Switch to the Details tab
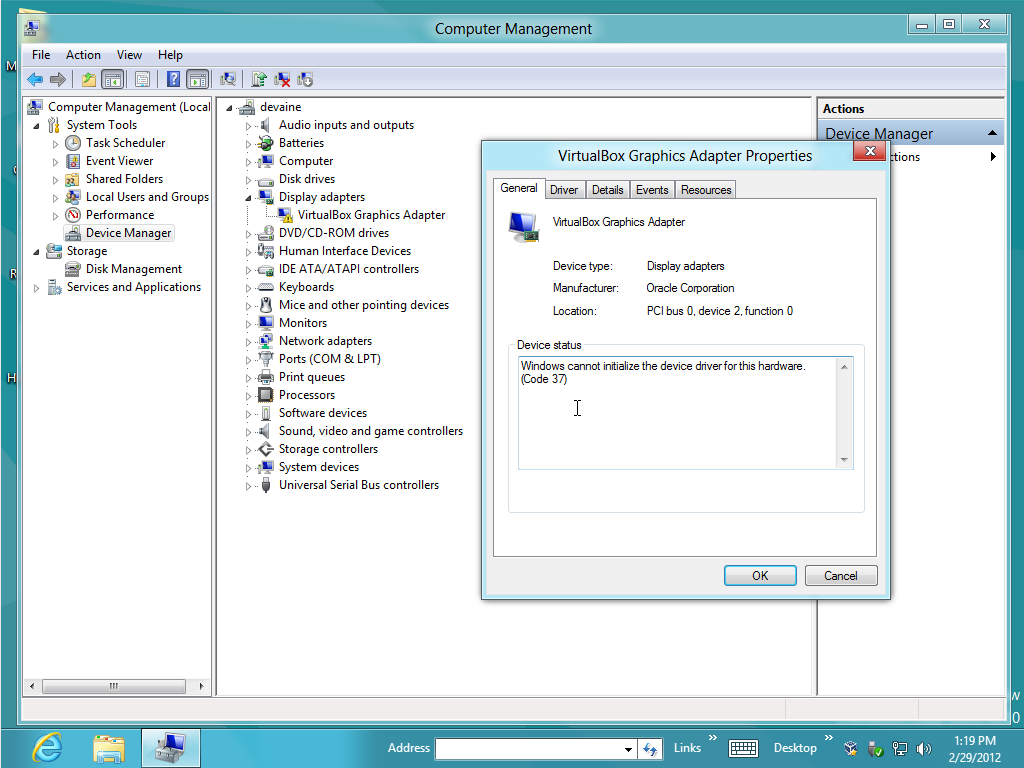The image size is (1024, 768). click(x=607, y=190)
